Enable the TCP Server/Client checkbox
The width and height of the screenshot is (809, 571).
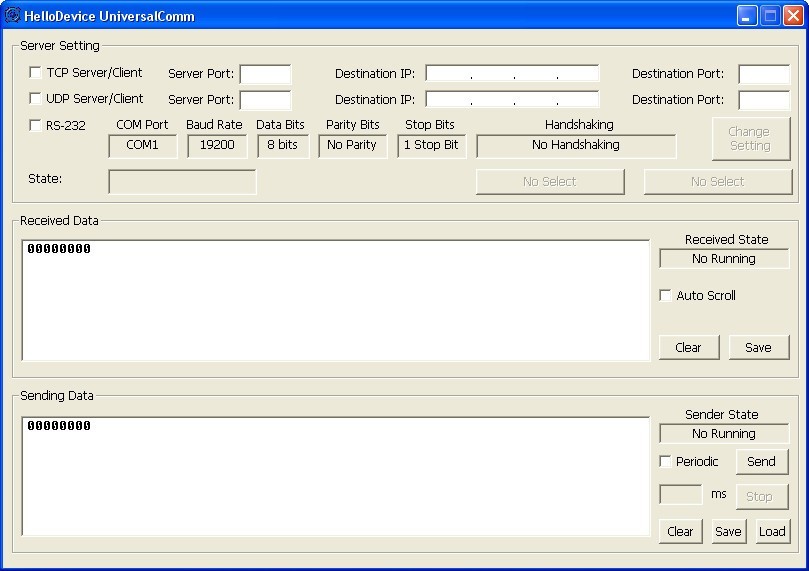click(x=35, y=72)
